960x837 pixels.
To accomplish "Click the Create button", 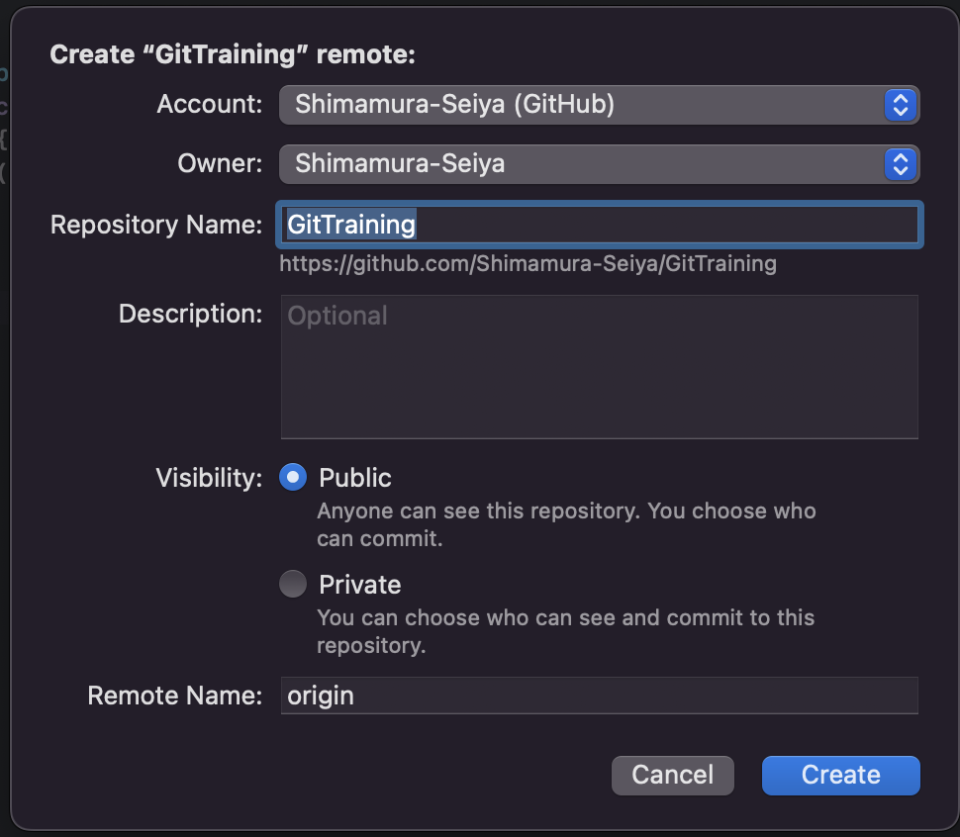I will point(840,775).
